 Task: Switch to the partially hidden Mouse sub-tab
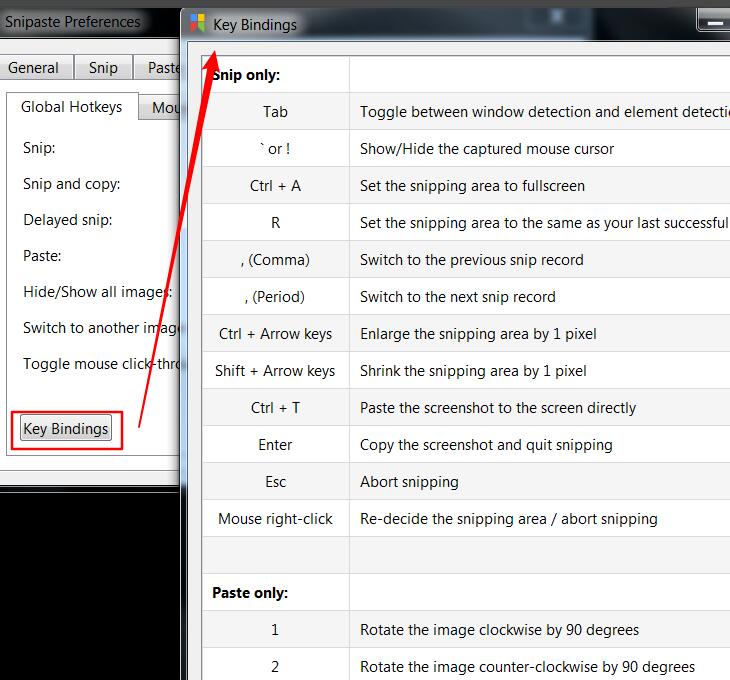(160, 108)
